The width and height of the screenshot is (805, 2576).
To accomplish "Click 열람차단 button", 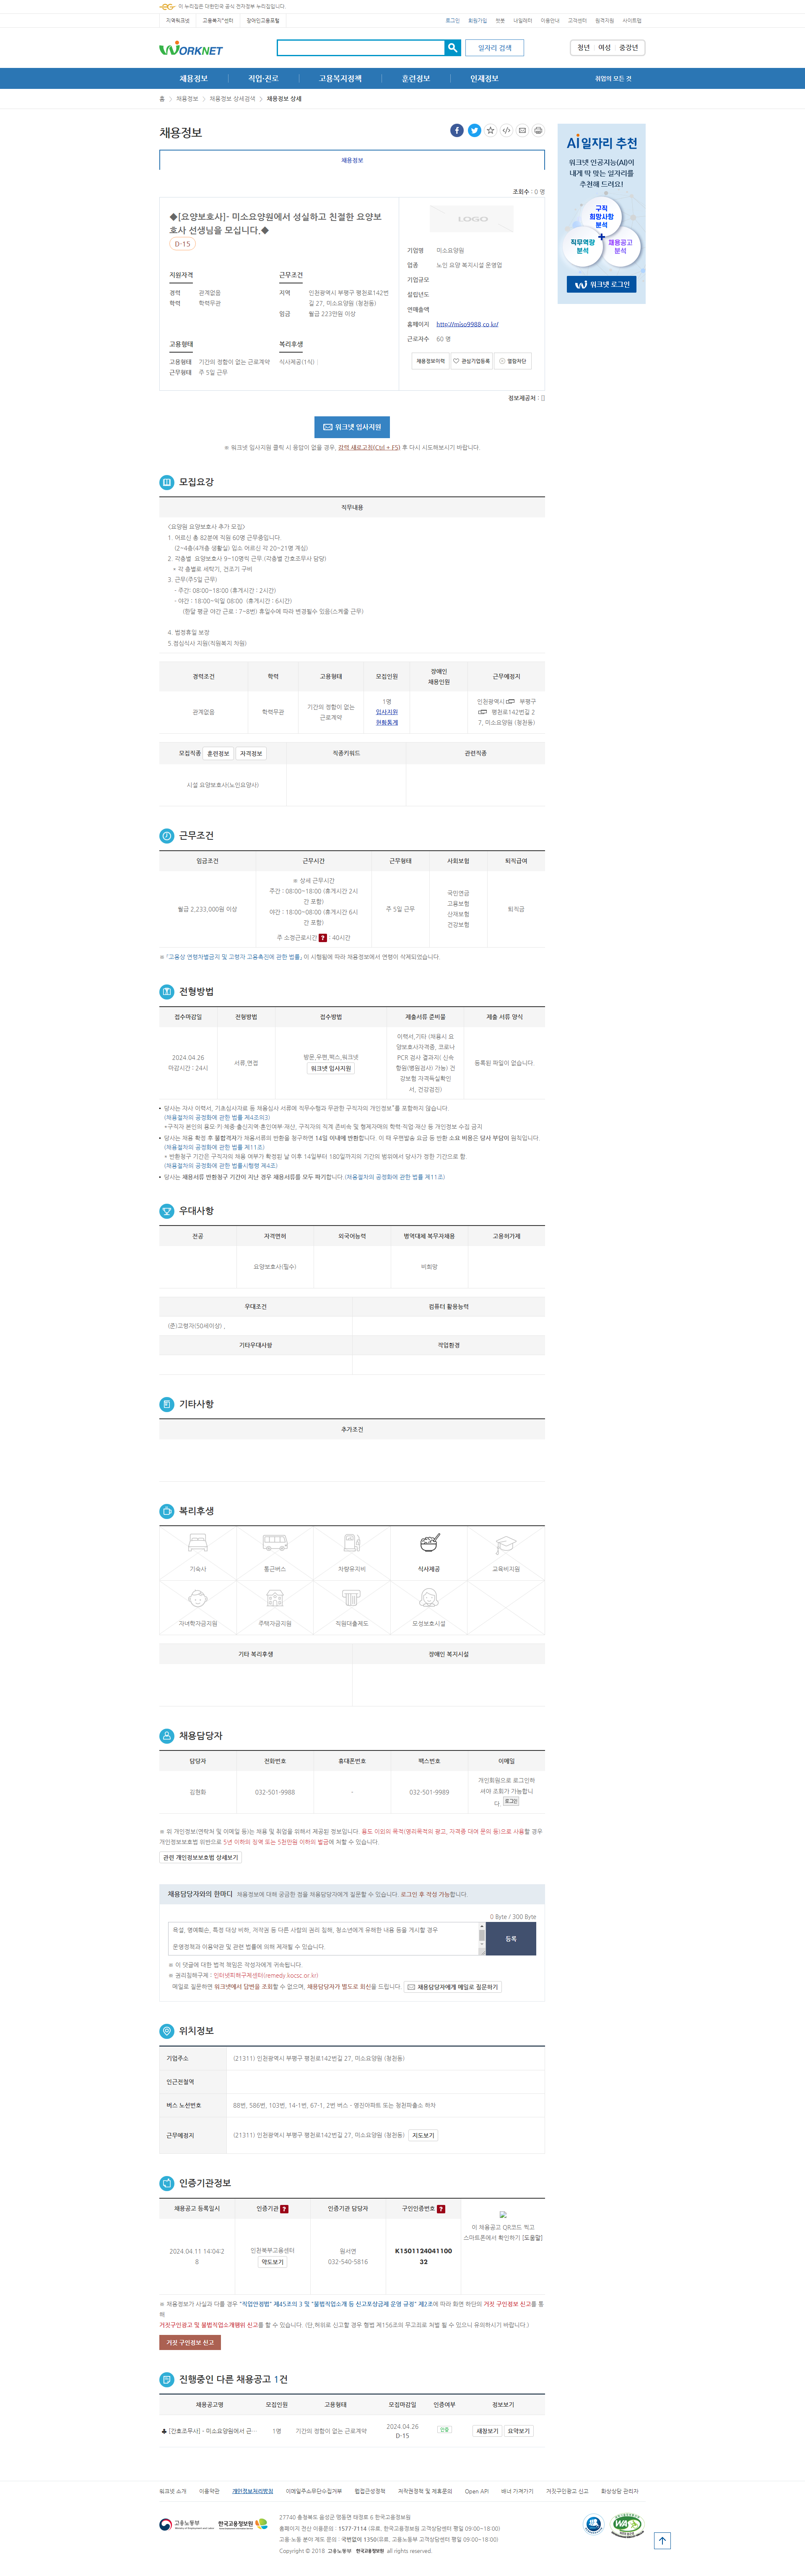I will [513, 361].
